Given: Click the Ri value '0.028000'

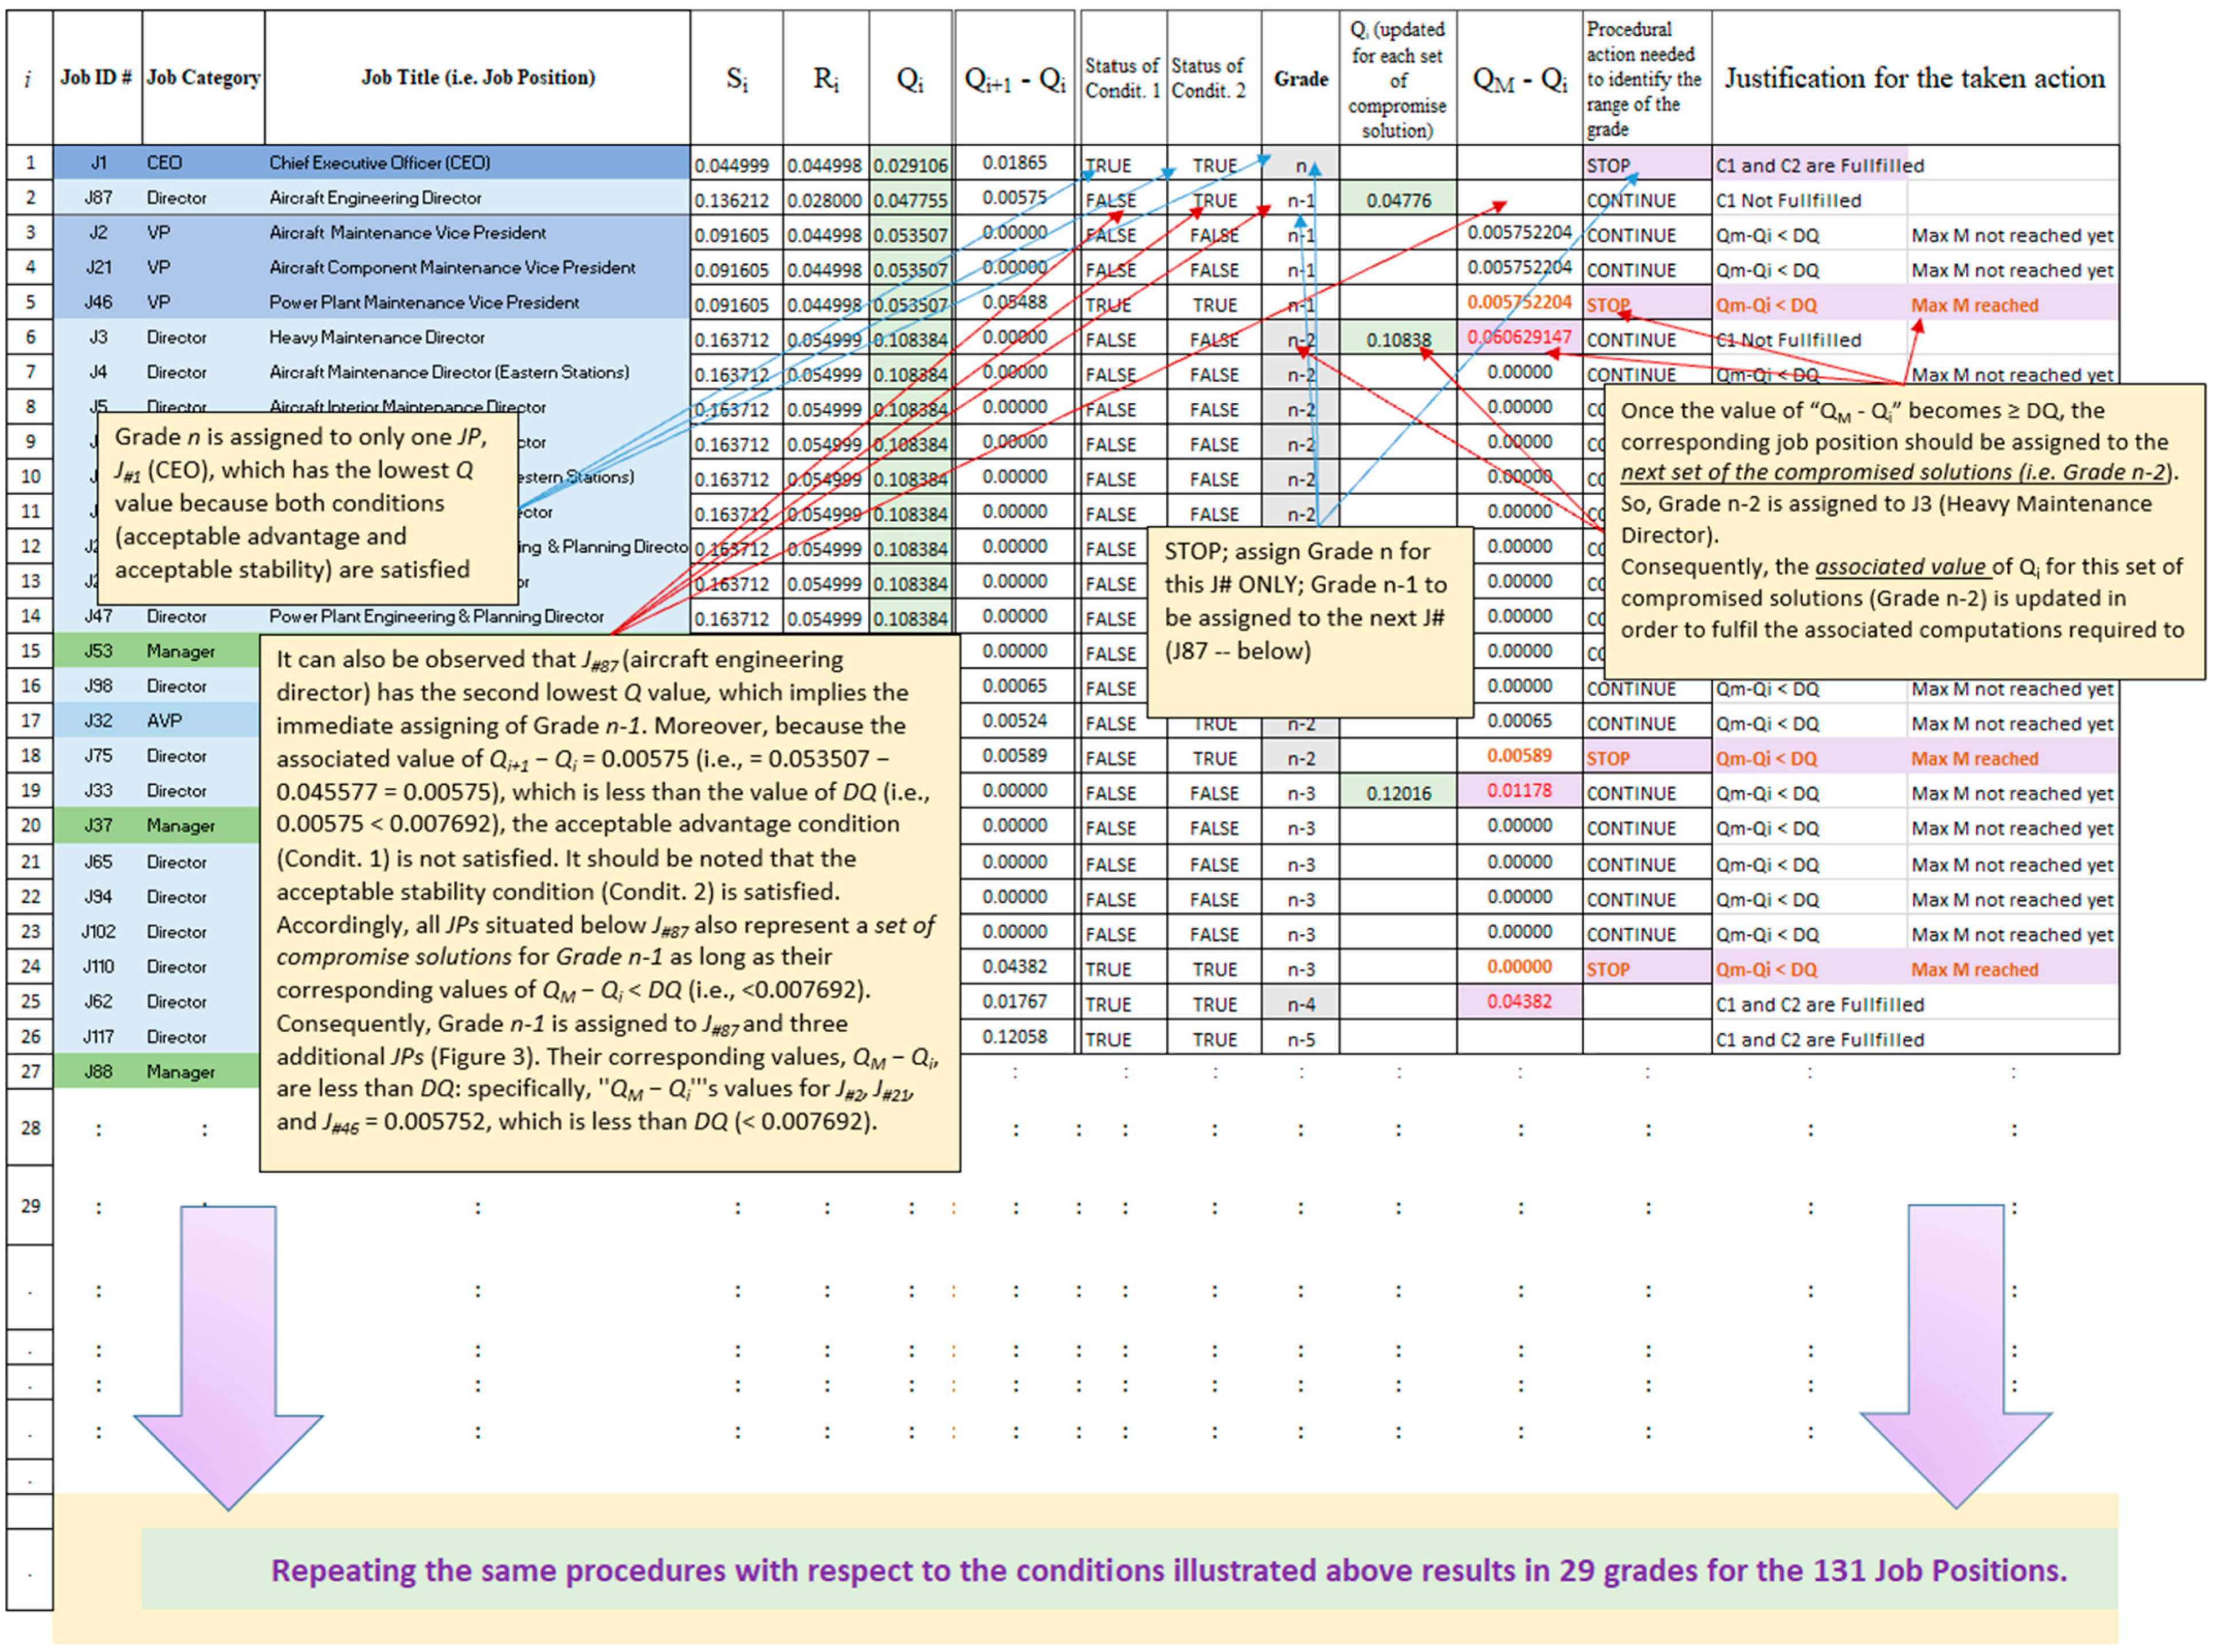Looking at the screenshot, I should tap(825, 200).
